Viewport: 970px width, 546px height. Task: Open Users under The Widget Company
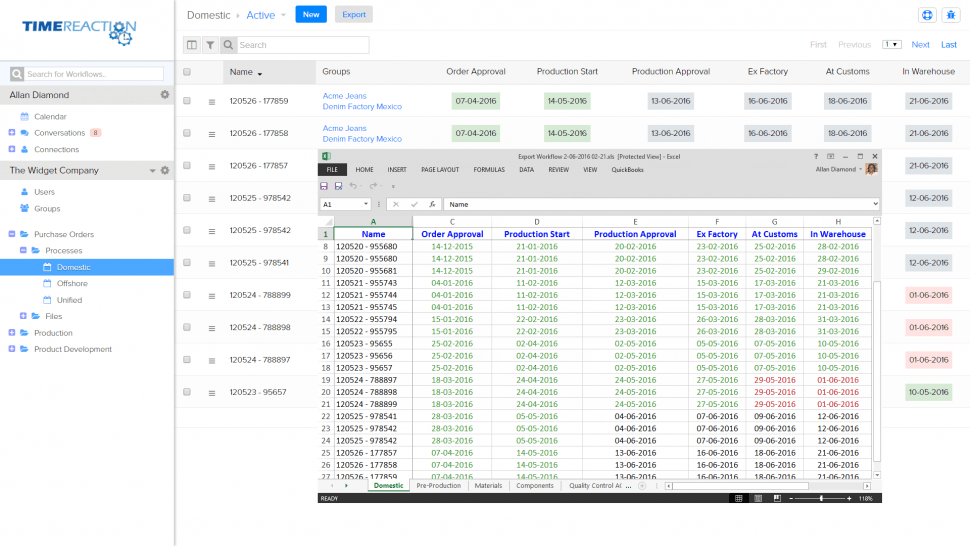[45, 192]
